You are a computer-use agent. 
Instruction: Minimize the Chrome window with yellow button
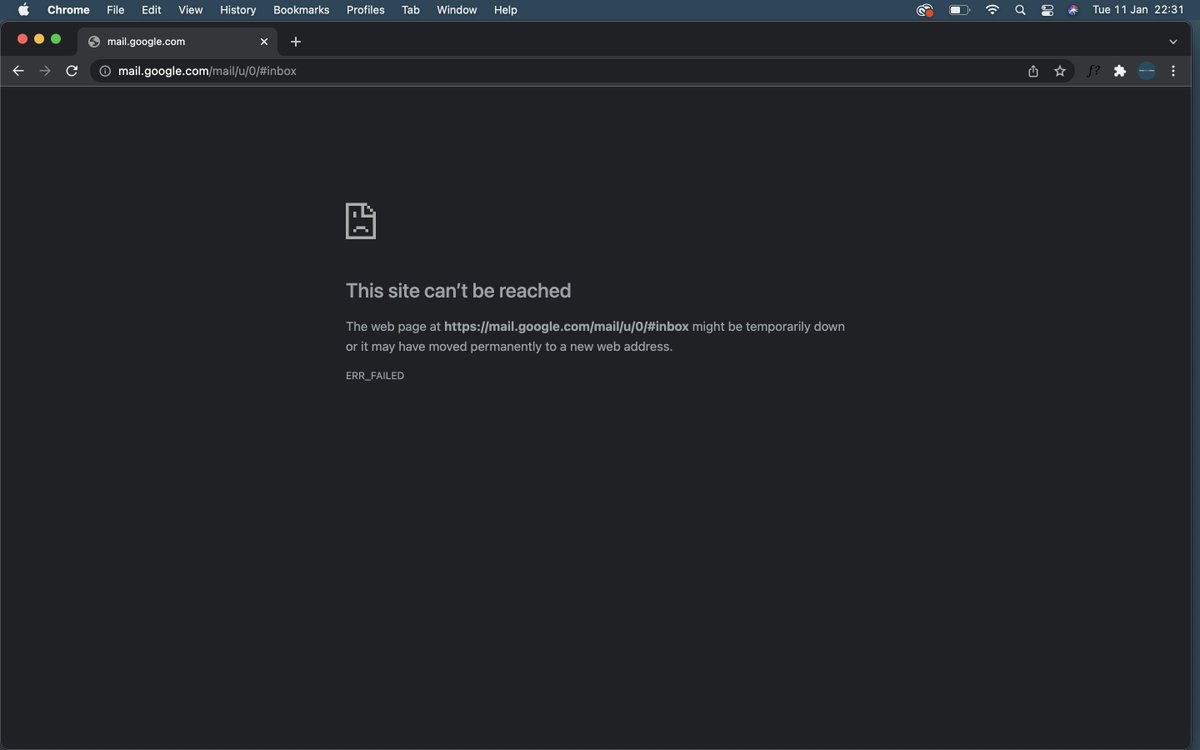pos(39,39)
